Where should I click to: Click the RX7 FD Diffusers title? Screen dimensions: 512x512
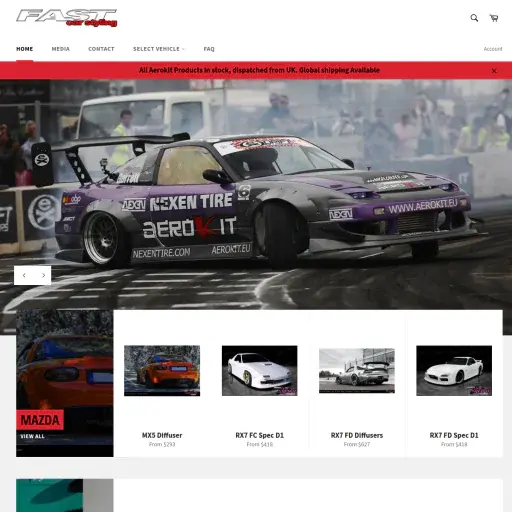point(357,435)
